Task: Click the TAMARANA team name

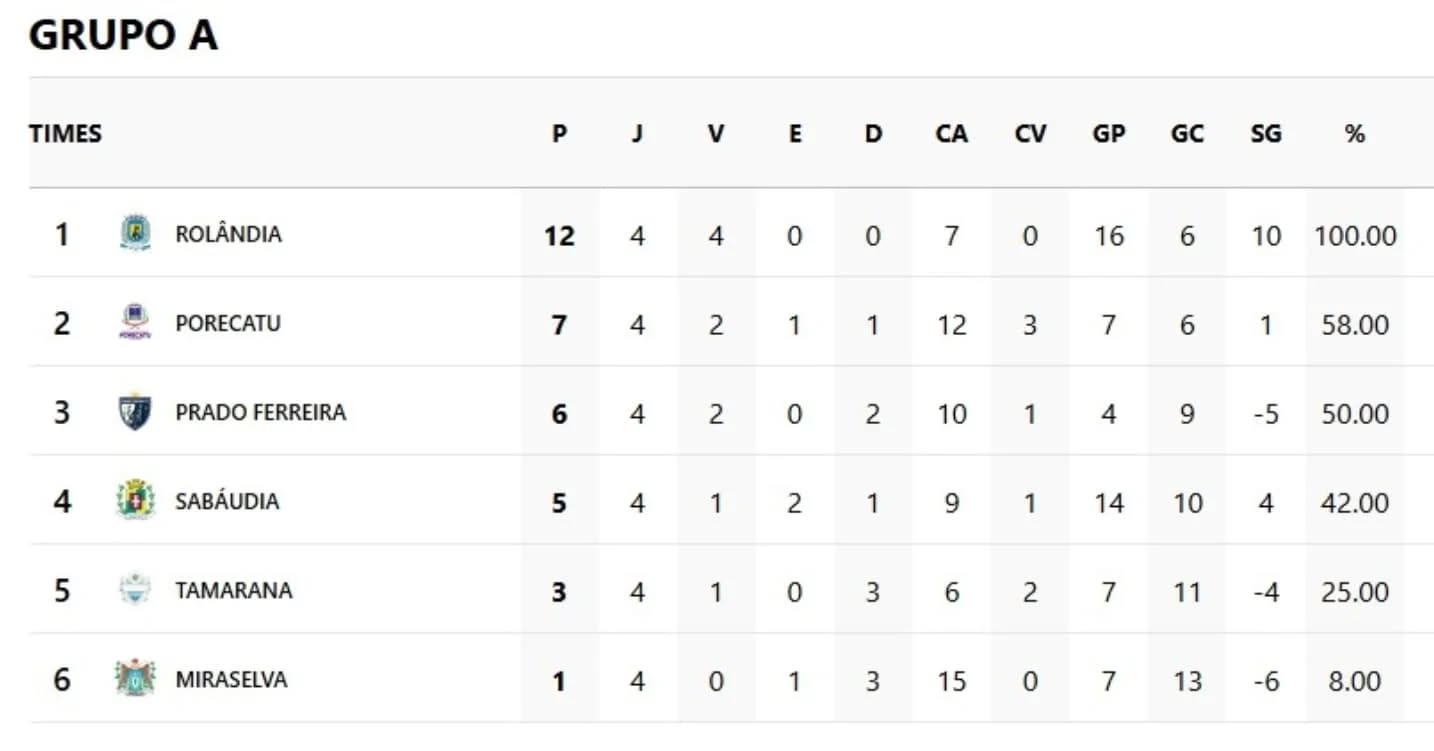Action: coord(234,590)
